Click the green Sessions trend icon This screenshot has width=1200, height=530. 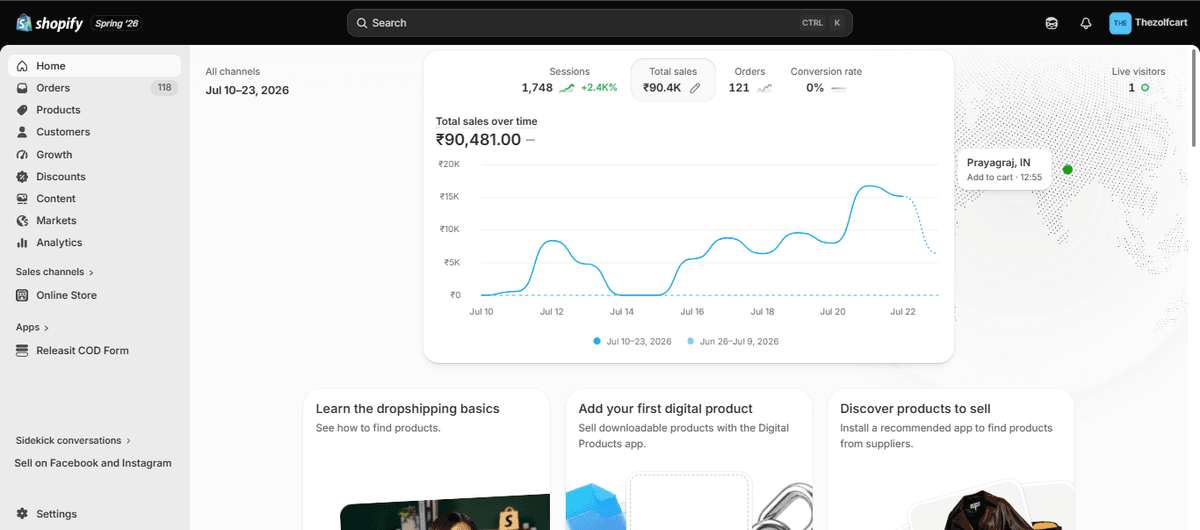[567, 88]
